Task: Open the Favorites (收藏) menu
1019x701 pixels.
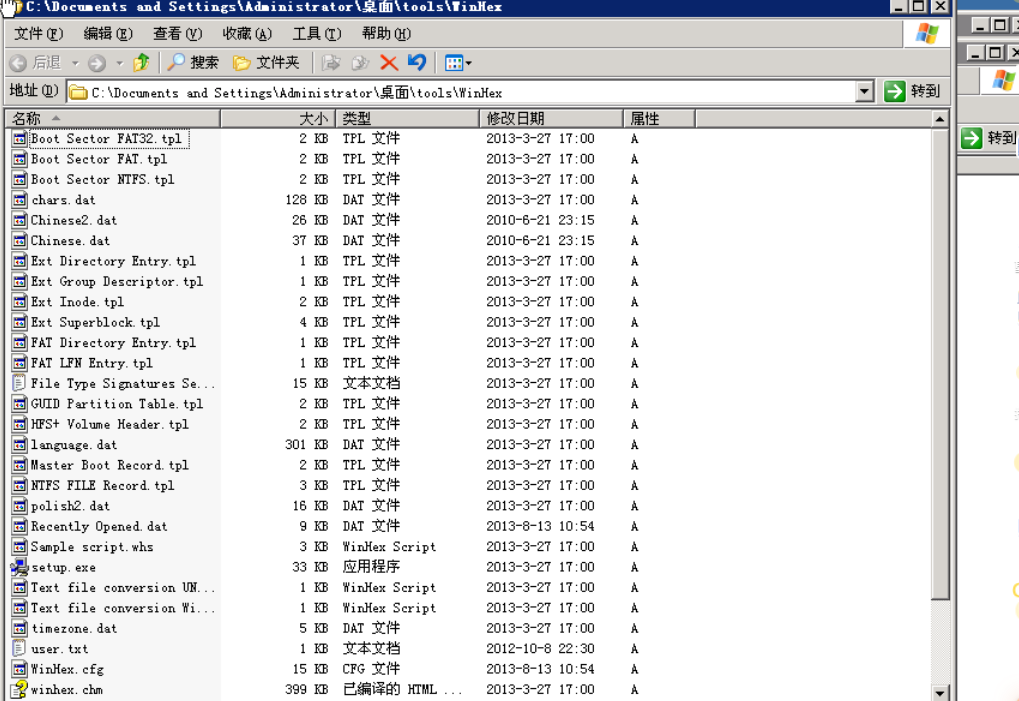Action: tap(247, 33)
